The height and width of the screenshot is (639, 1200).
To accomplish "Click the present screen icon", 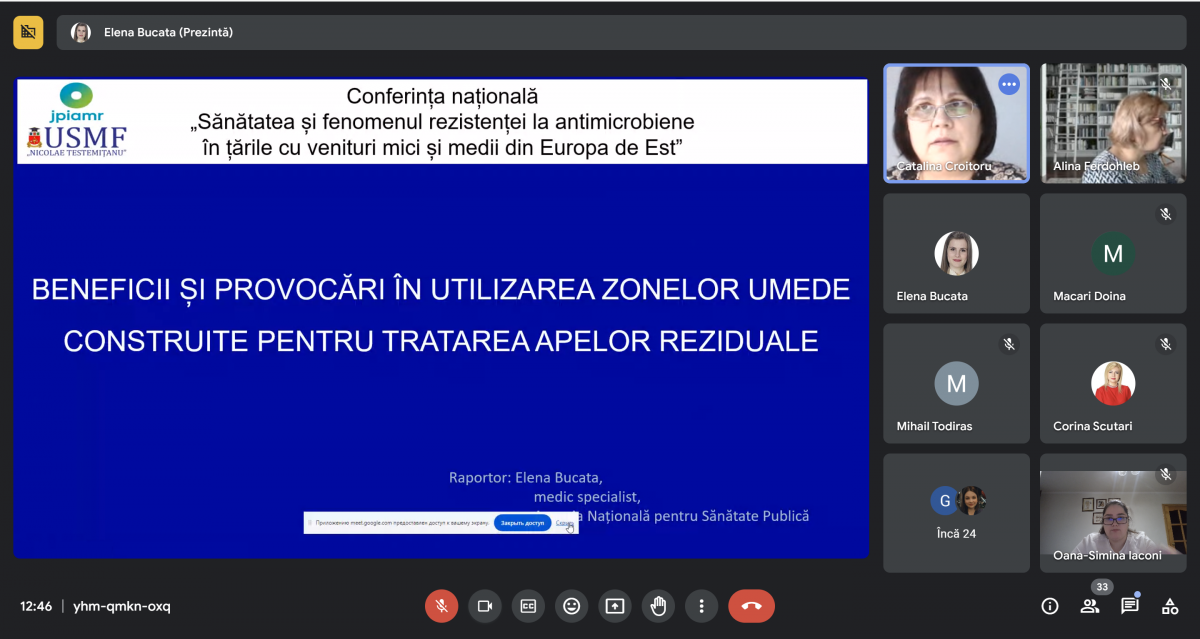I will coord(614,606).
